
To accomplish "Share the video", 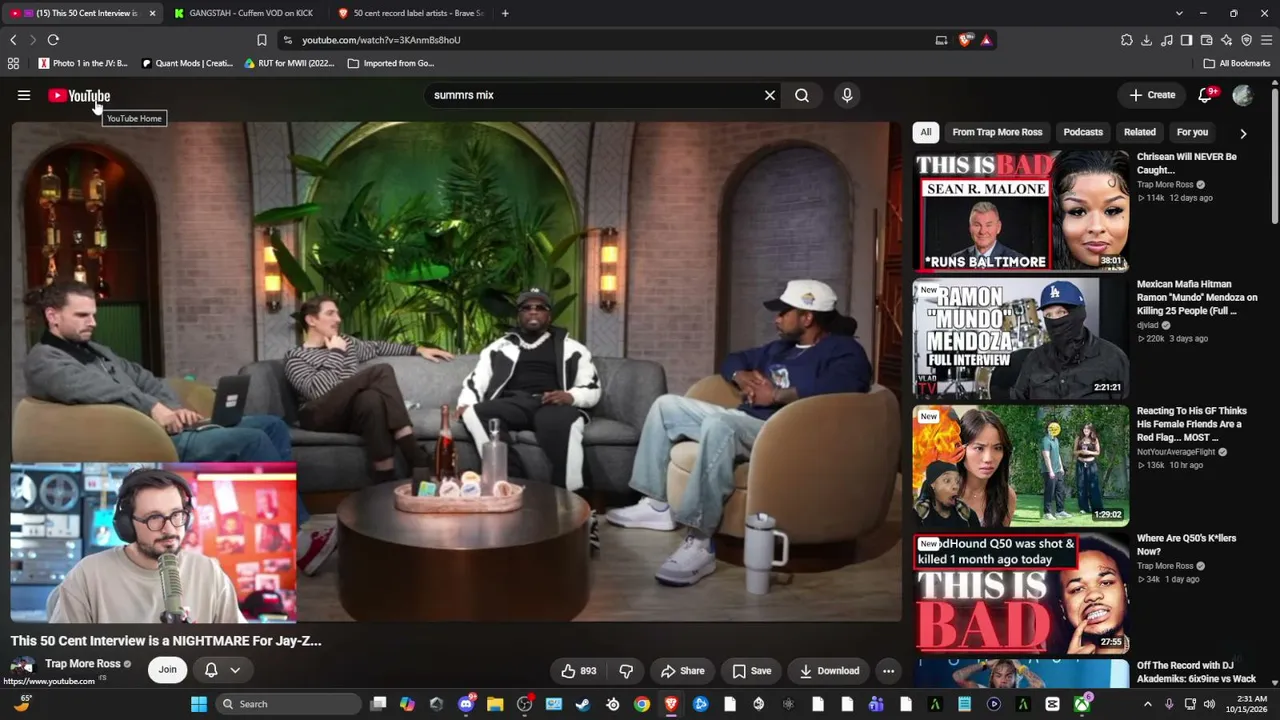I will coord(682,671).
